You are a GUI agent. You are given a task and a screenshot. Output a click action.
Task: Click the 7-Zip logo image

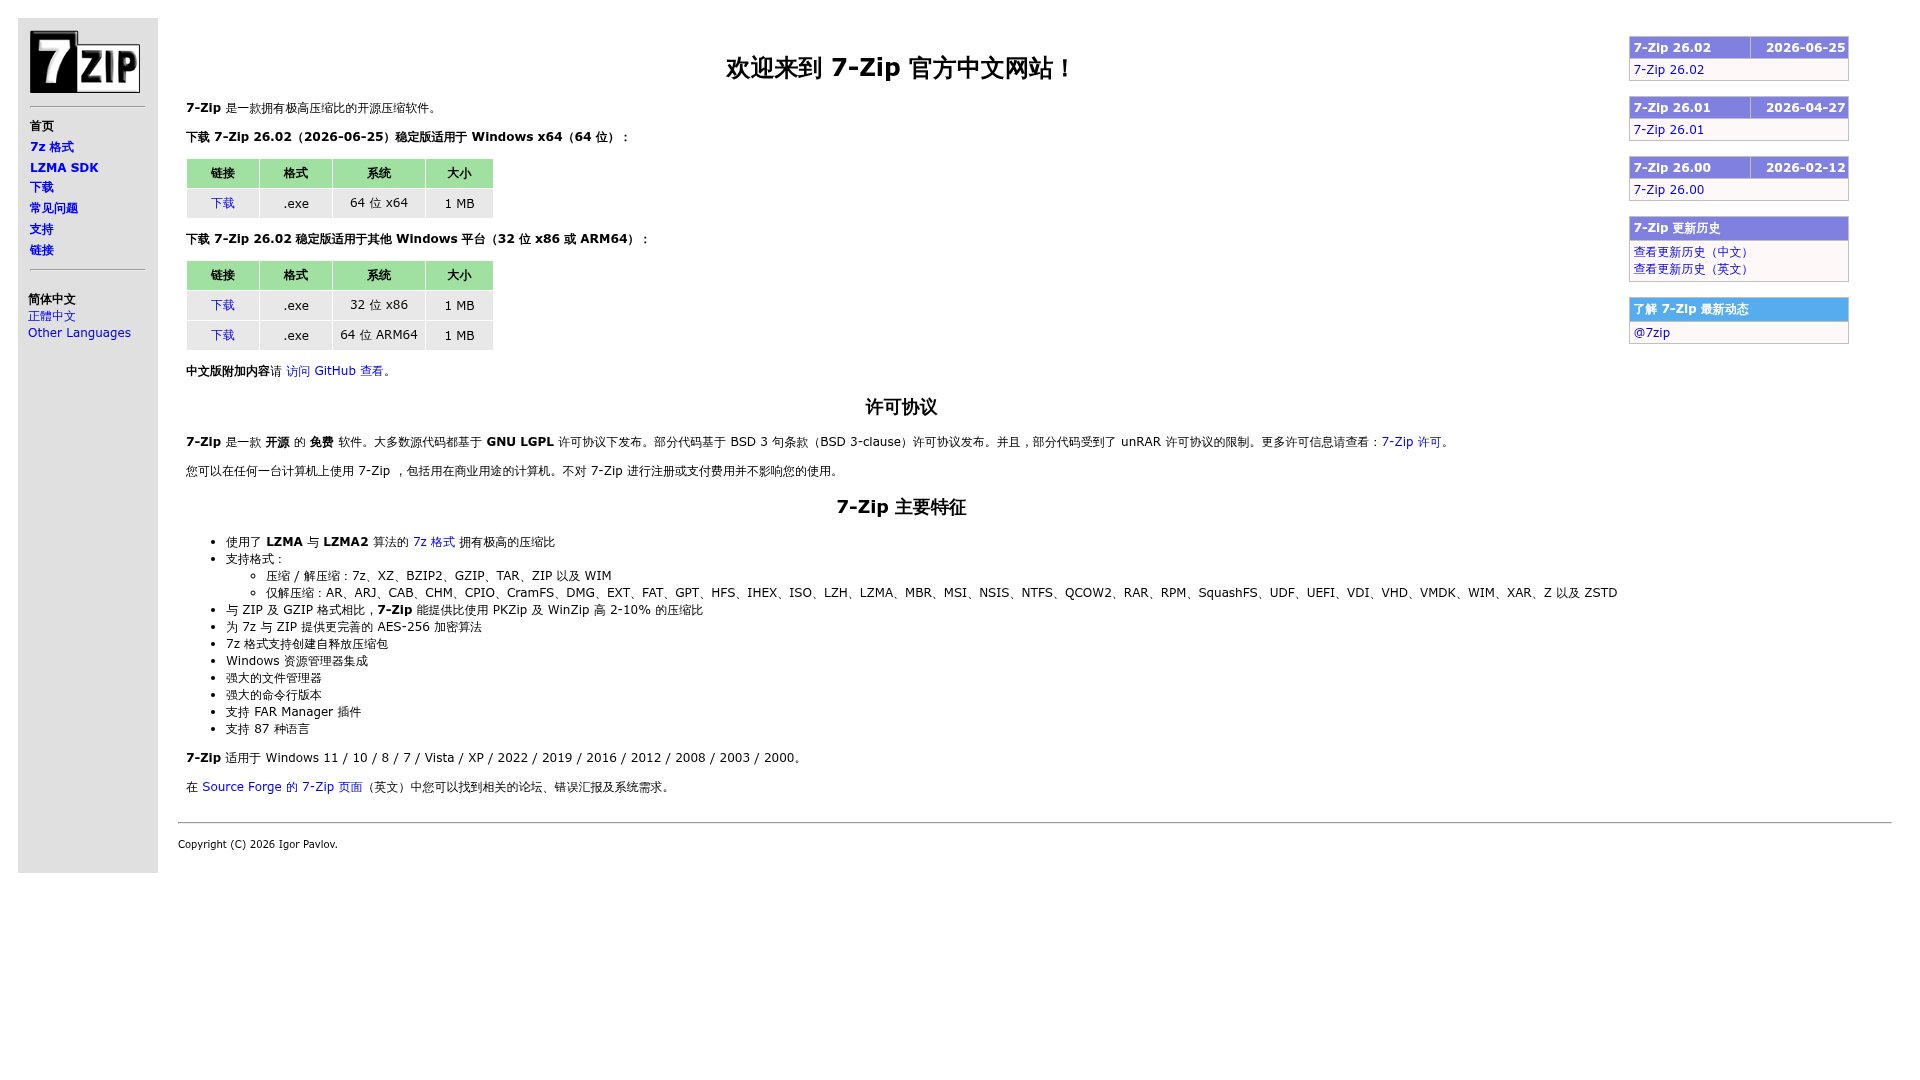tap(85, 62)
